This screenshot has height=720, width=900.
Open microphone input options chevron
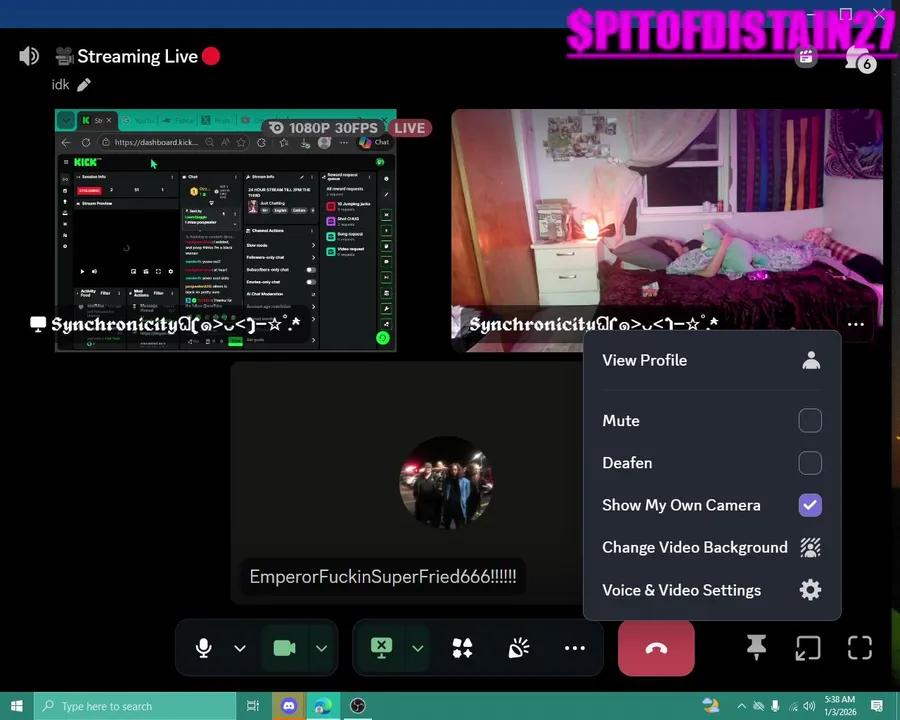240,648
